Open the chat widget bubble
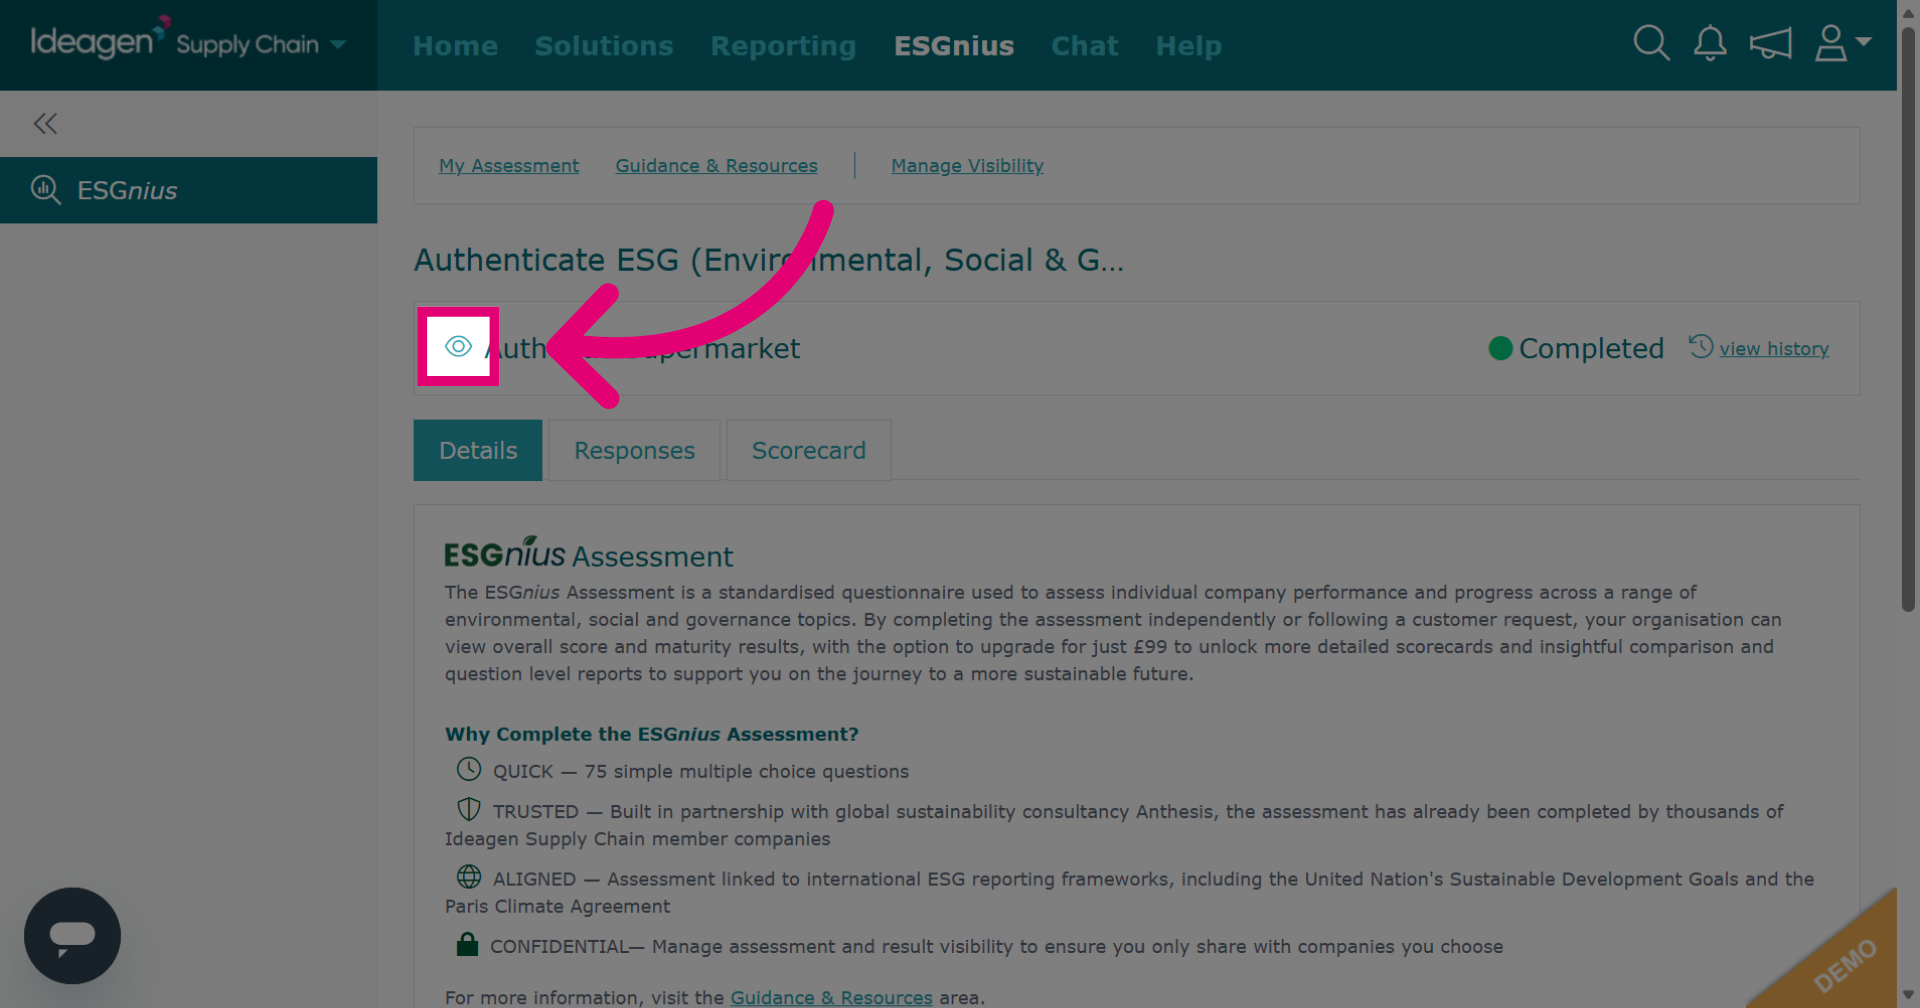 [72, 935]
